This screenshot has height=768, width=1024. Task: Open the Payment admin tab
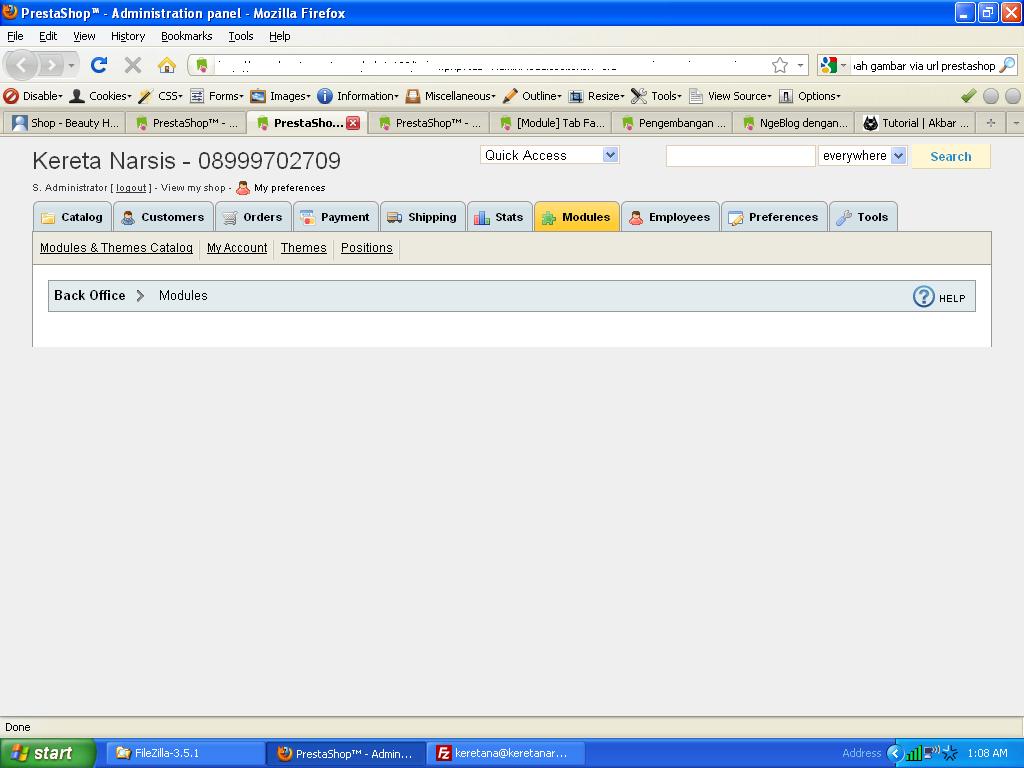(x=336, y=217)
